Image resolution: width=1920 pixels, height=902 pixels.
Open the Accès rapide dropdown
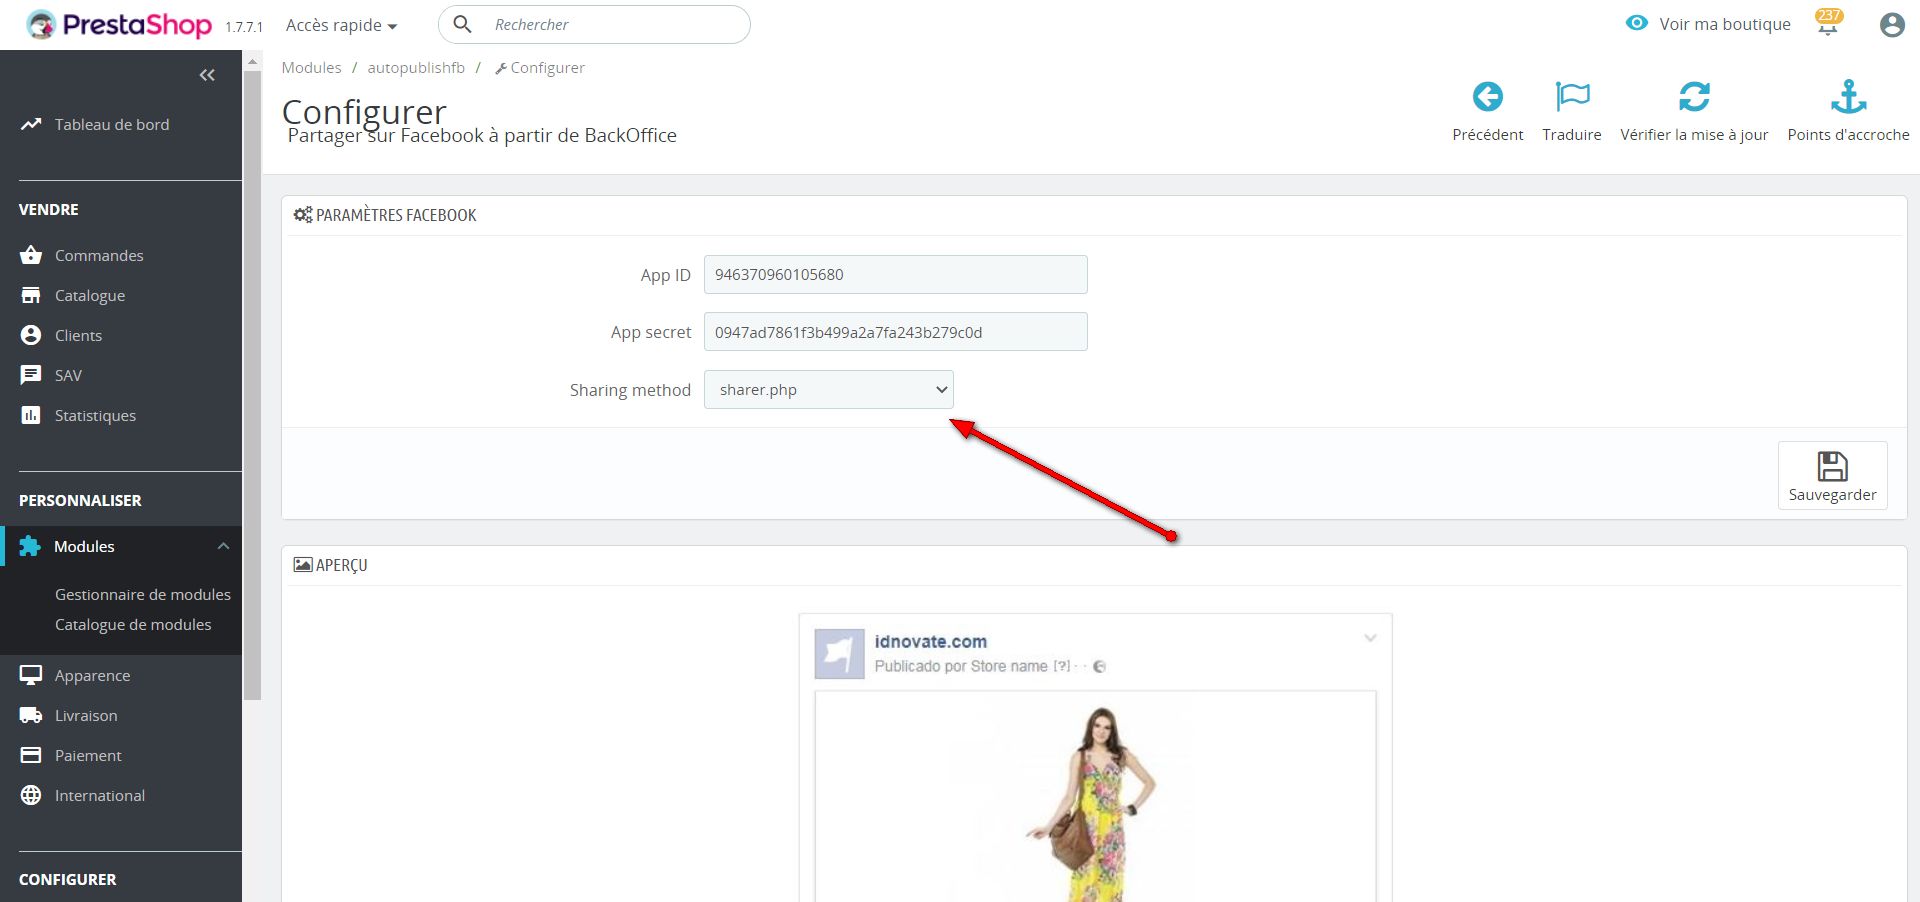click(341, 25)
